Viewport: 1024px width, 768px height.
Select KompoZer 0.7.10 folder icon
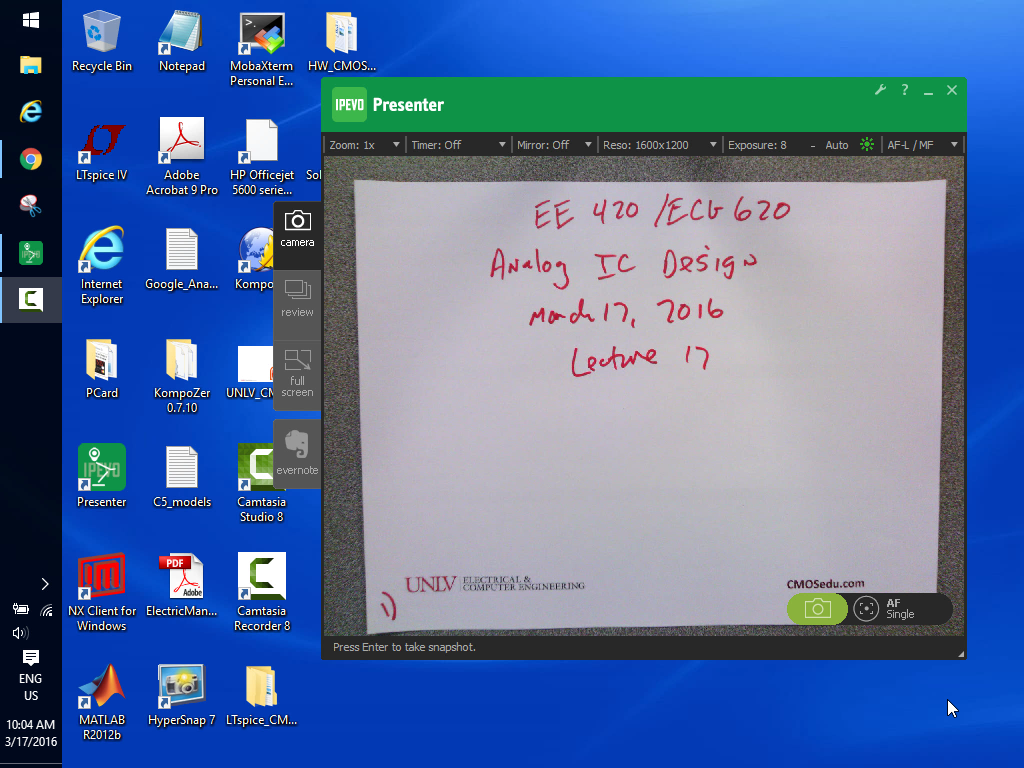click(182, 376)
